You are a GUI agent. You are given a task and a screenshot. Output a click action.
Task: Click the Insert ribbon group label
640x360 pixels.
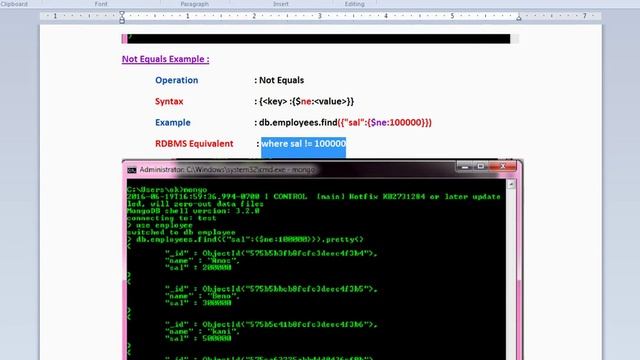pyautogui.click(x=281, y=4)
